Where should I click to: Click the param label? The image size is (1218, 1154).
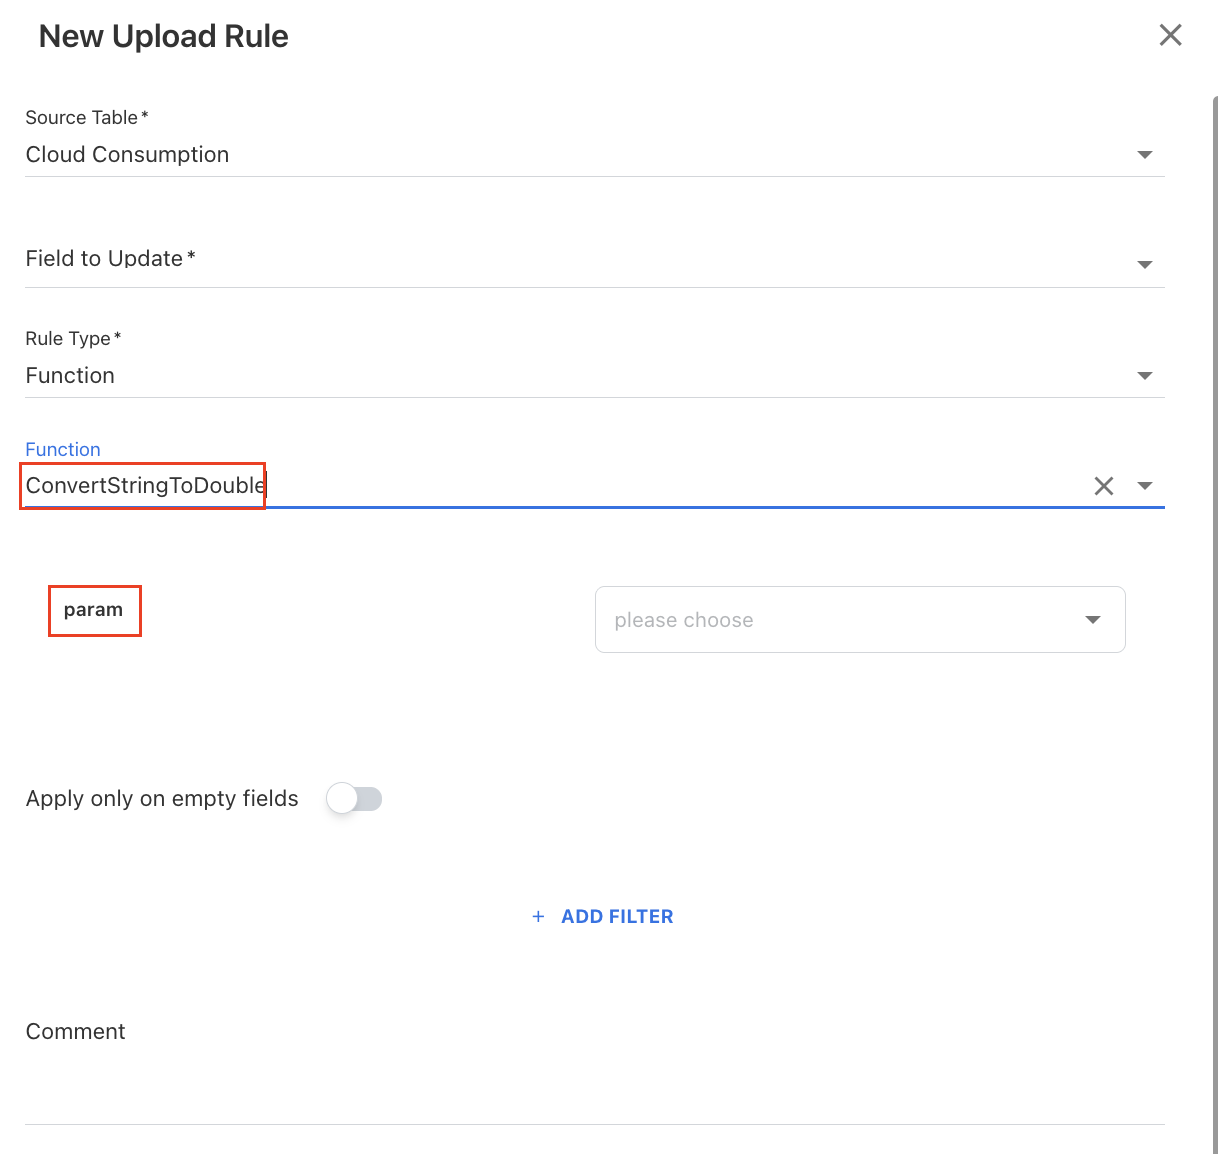pyautogui.click(x=93, y=610)
